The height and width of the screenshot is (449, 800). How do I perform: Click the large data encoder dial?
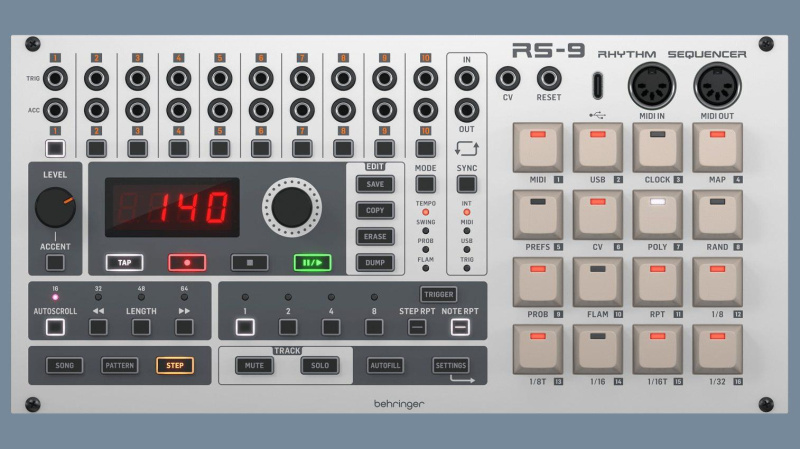[292, 207]
